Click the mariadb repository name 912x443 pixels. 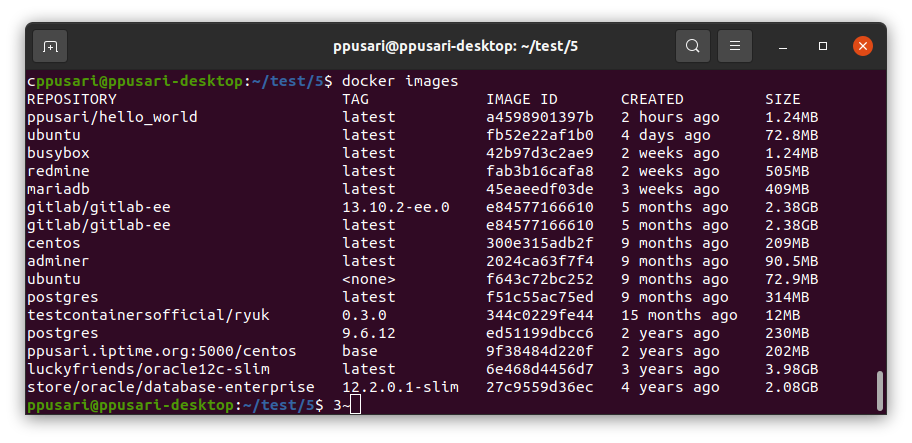pos(58,190)
